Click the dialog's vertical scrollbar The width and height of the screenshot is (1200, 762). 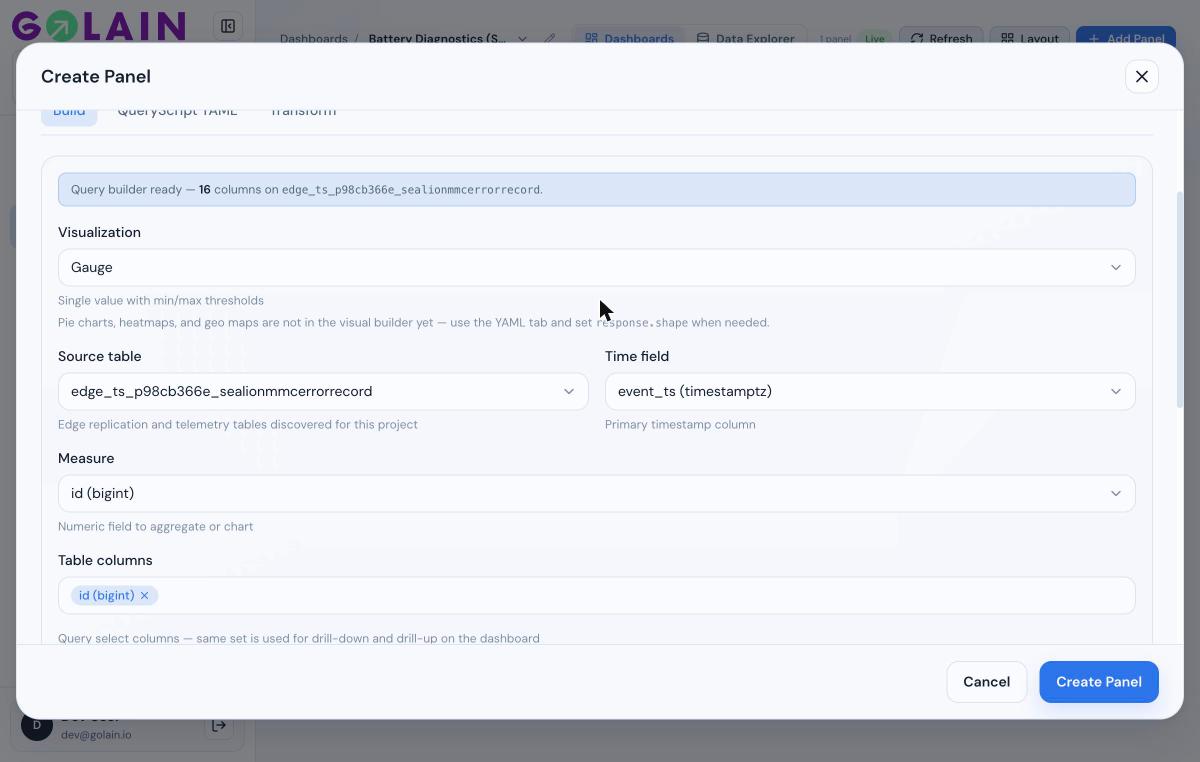[x=1180, y=300]
